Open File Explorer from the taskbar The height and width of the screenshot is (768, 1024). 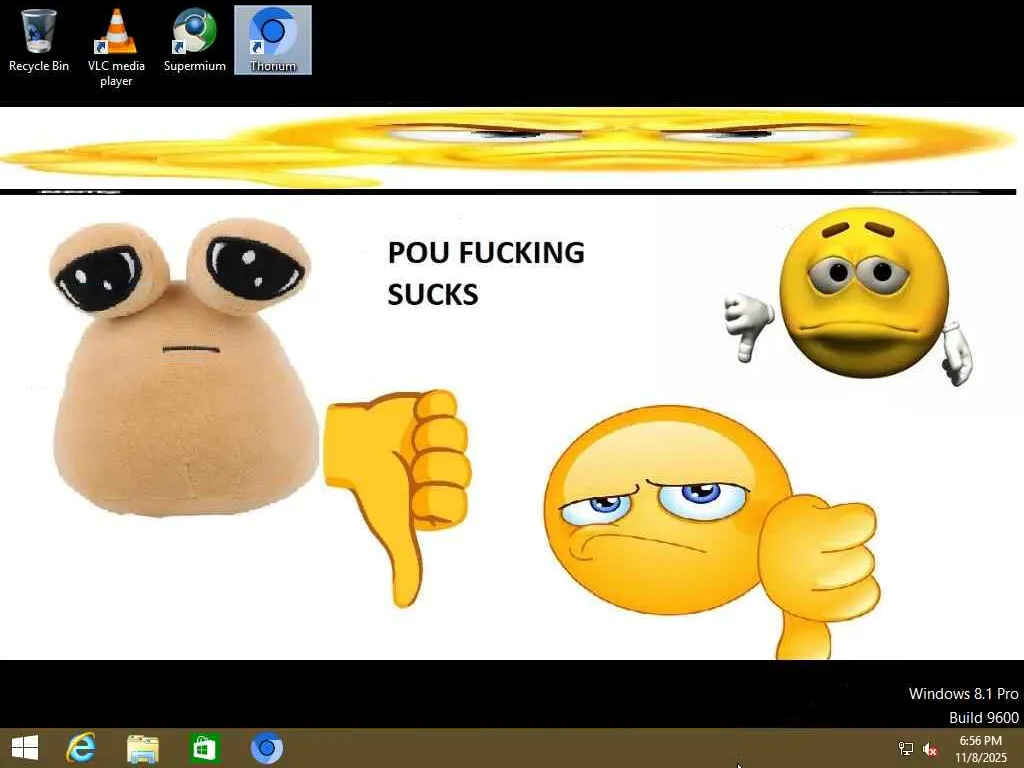tap(142, 749)
